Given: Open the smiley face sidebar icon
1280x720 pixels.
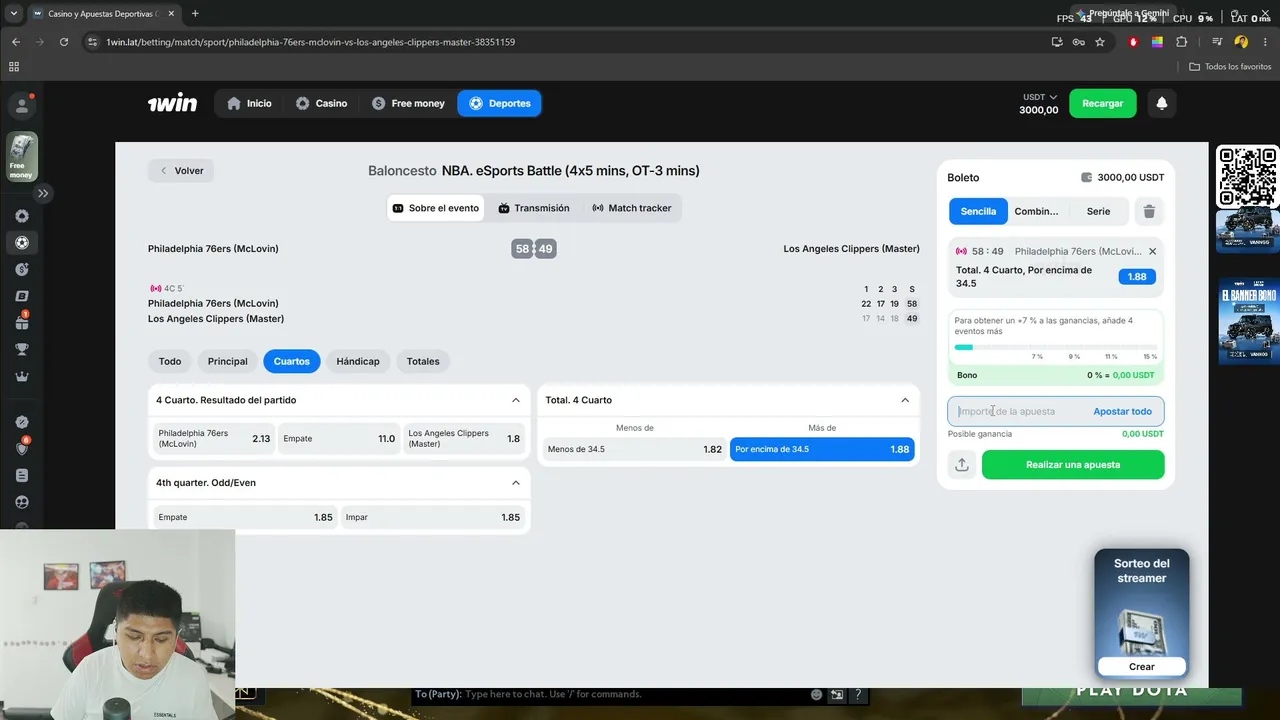Looking at the screenshot, I should 22,502.
